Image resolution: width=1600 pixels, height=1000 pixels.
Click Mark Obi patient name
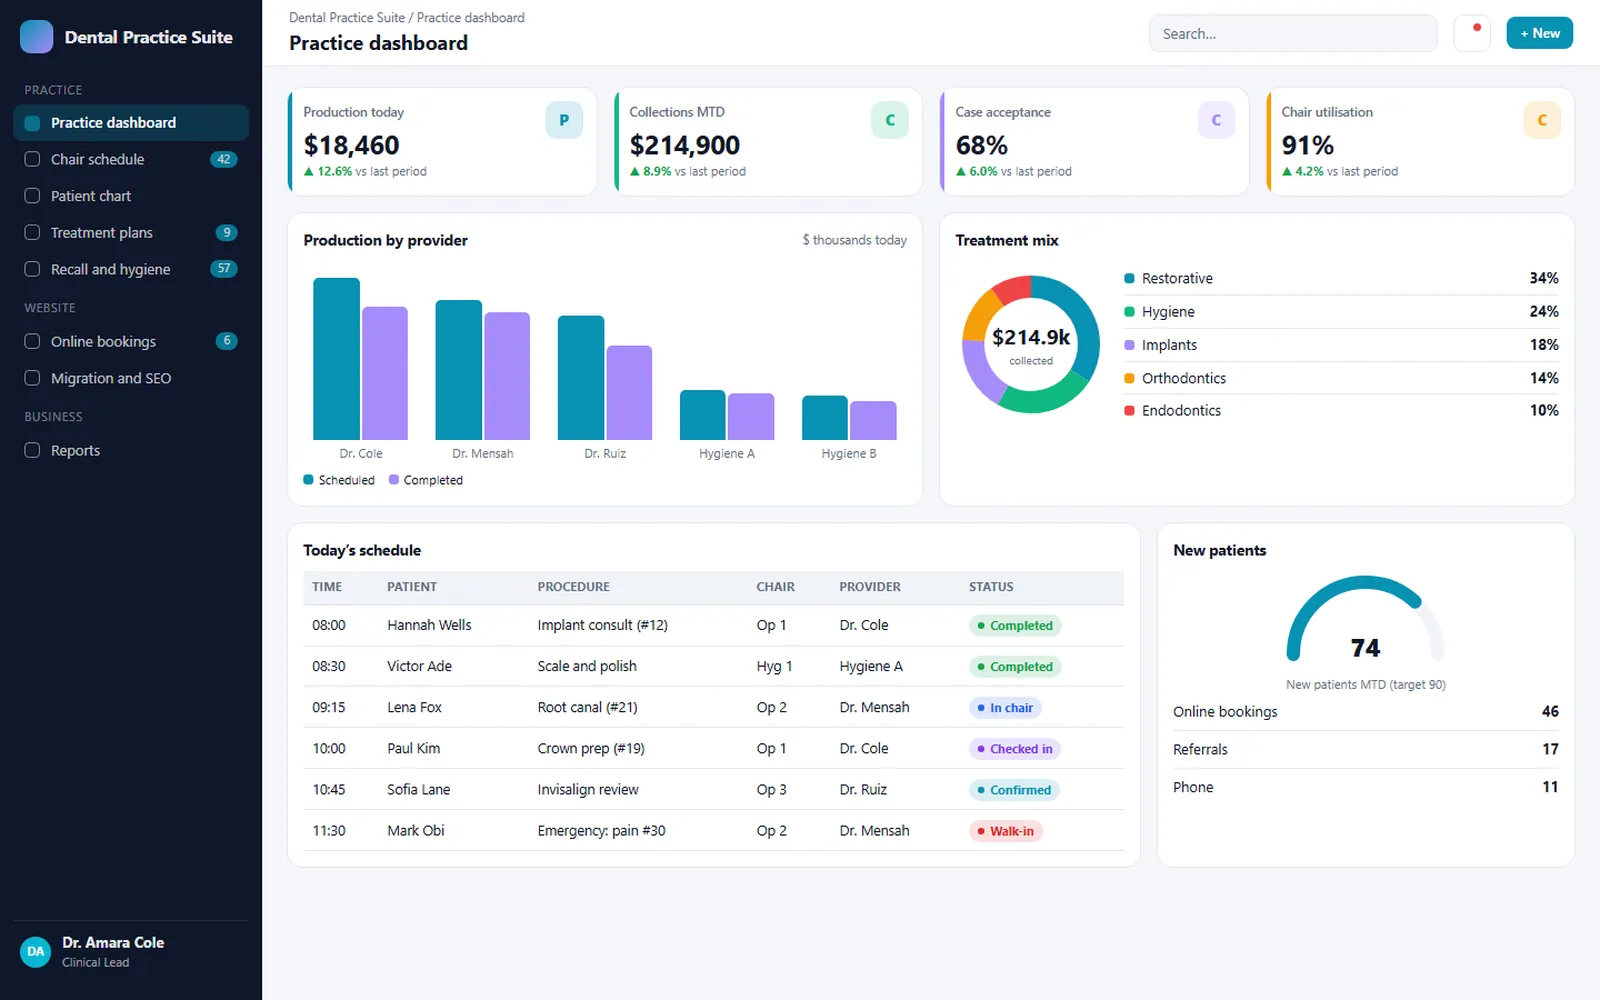(x=416, y=831)
